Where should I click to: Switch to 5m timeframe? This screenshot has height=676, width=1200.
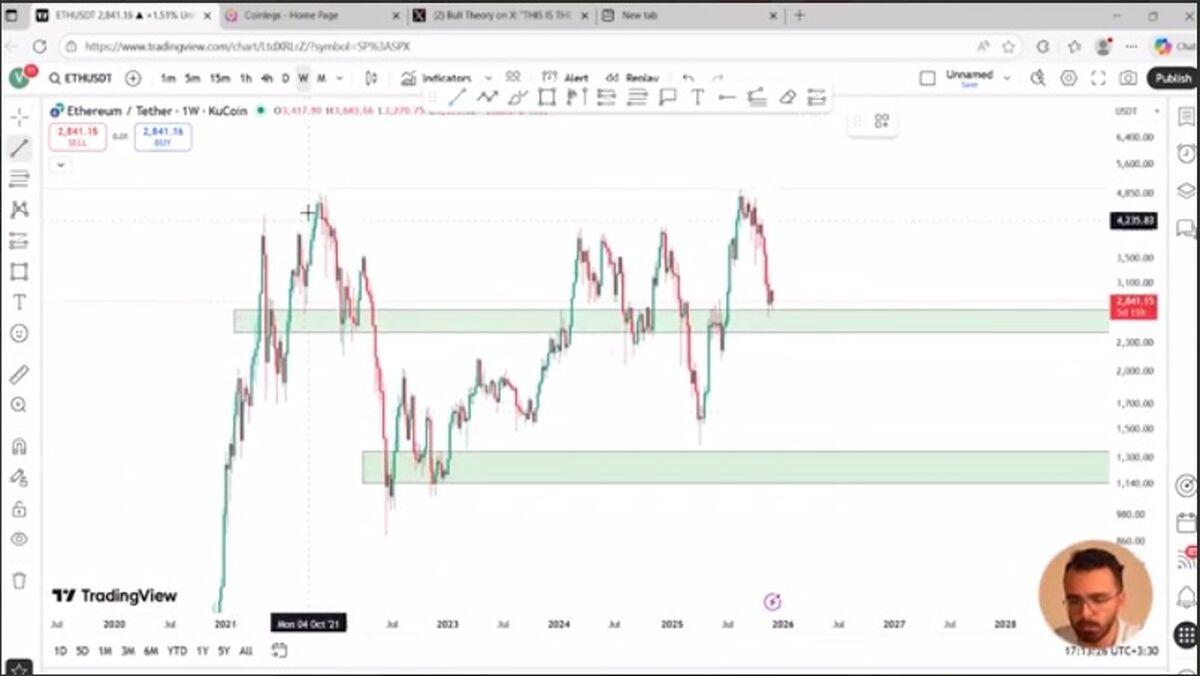click(x=192, y=78)
